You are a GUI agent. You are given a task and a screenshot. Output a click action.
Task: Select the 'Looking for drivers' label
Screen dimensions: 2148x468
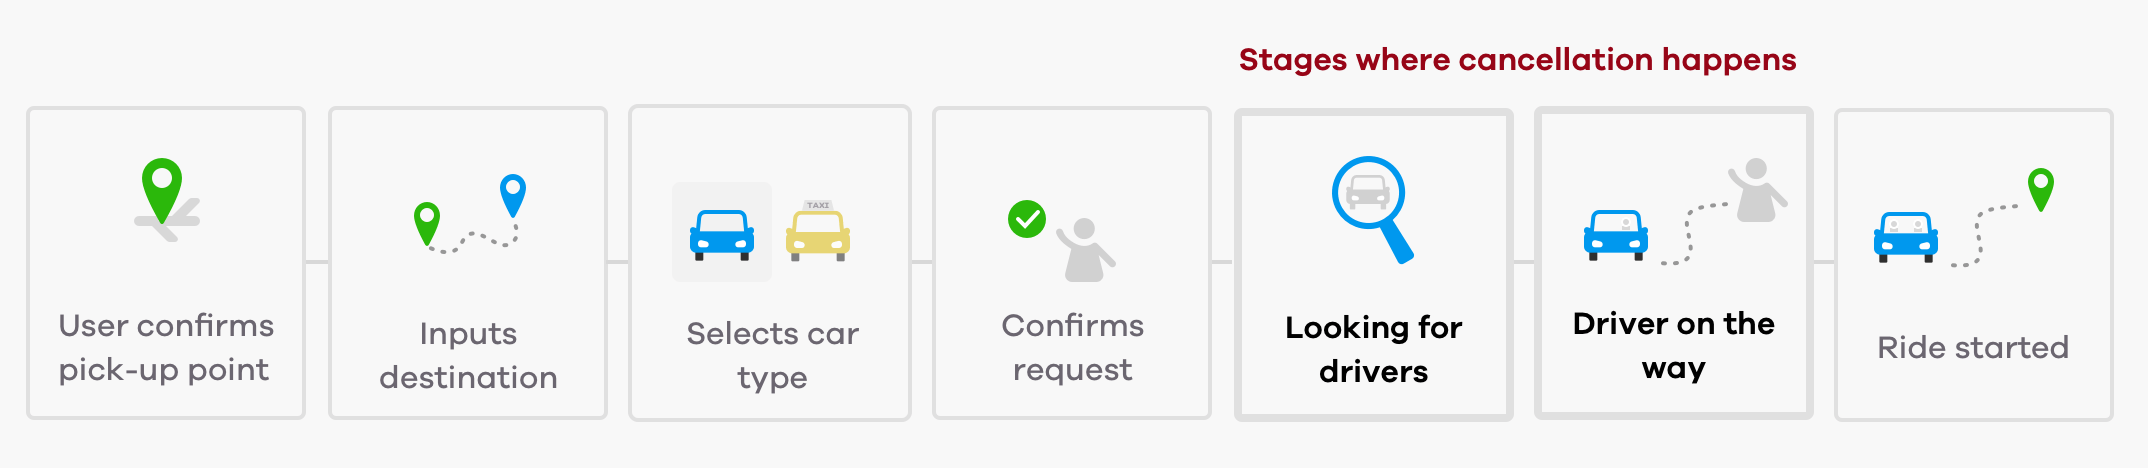(1373, 349)
